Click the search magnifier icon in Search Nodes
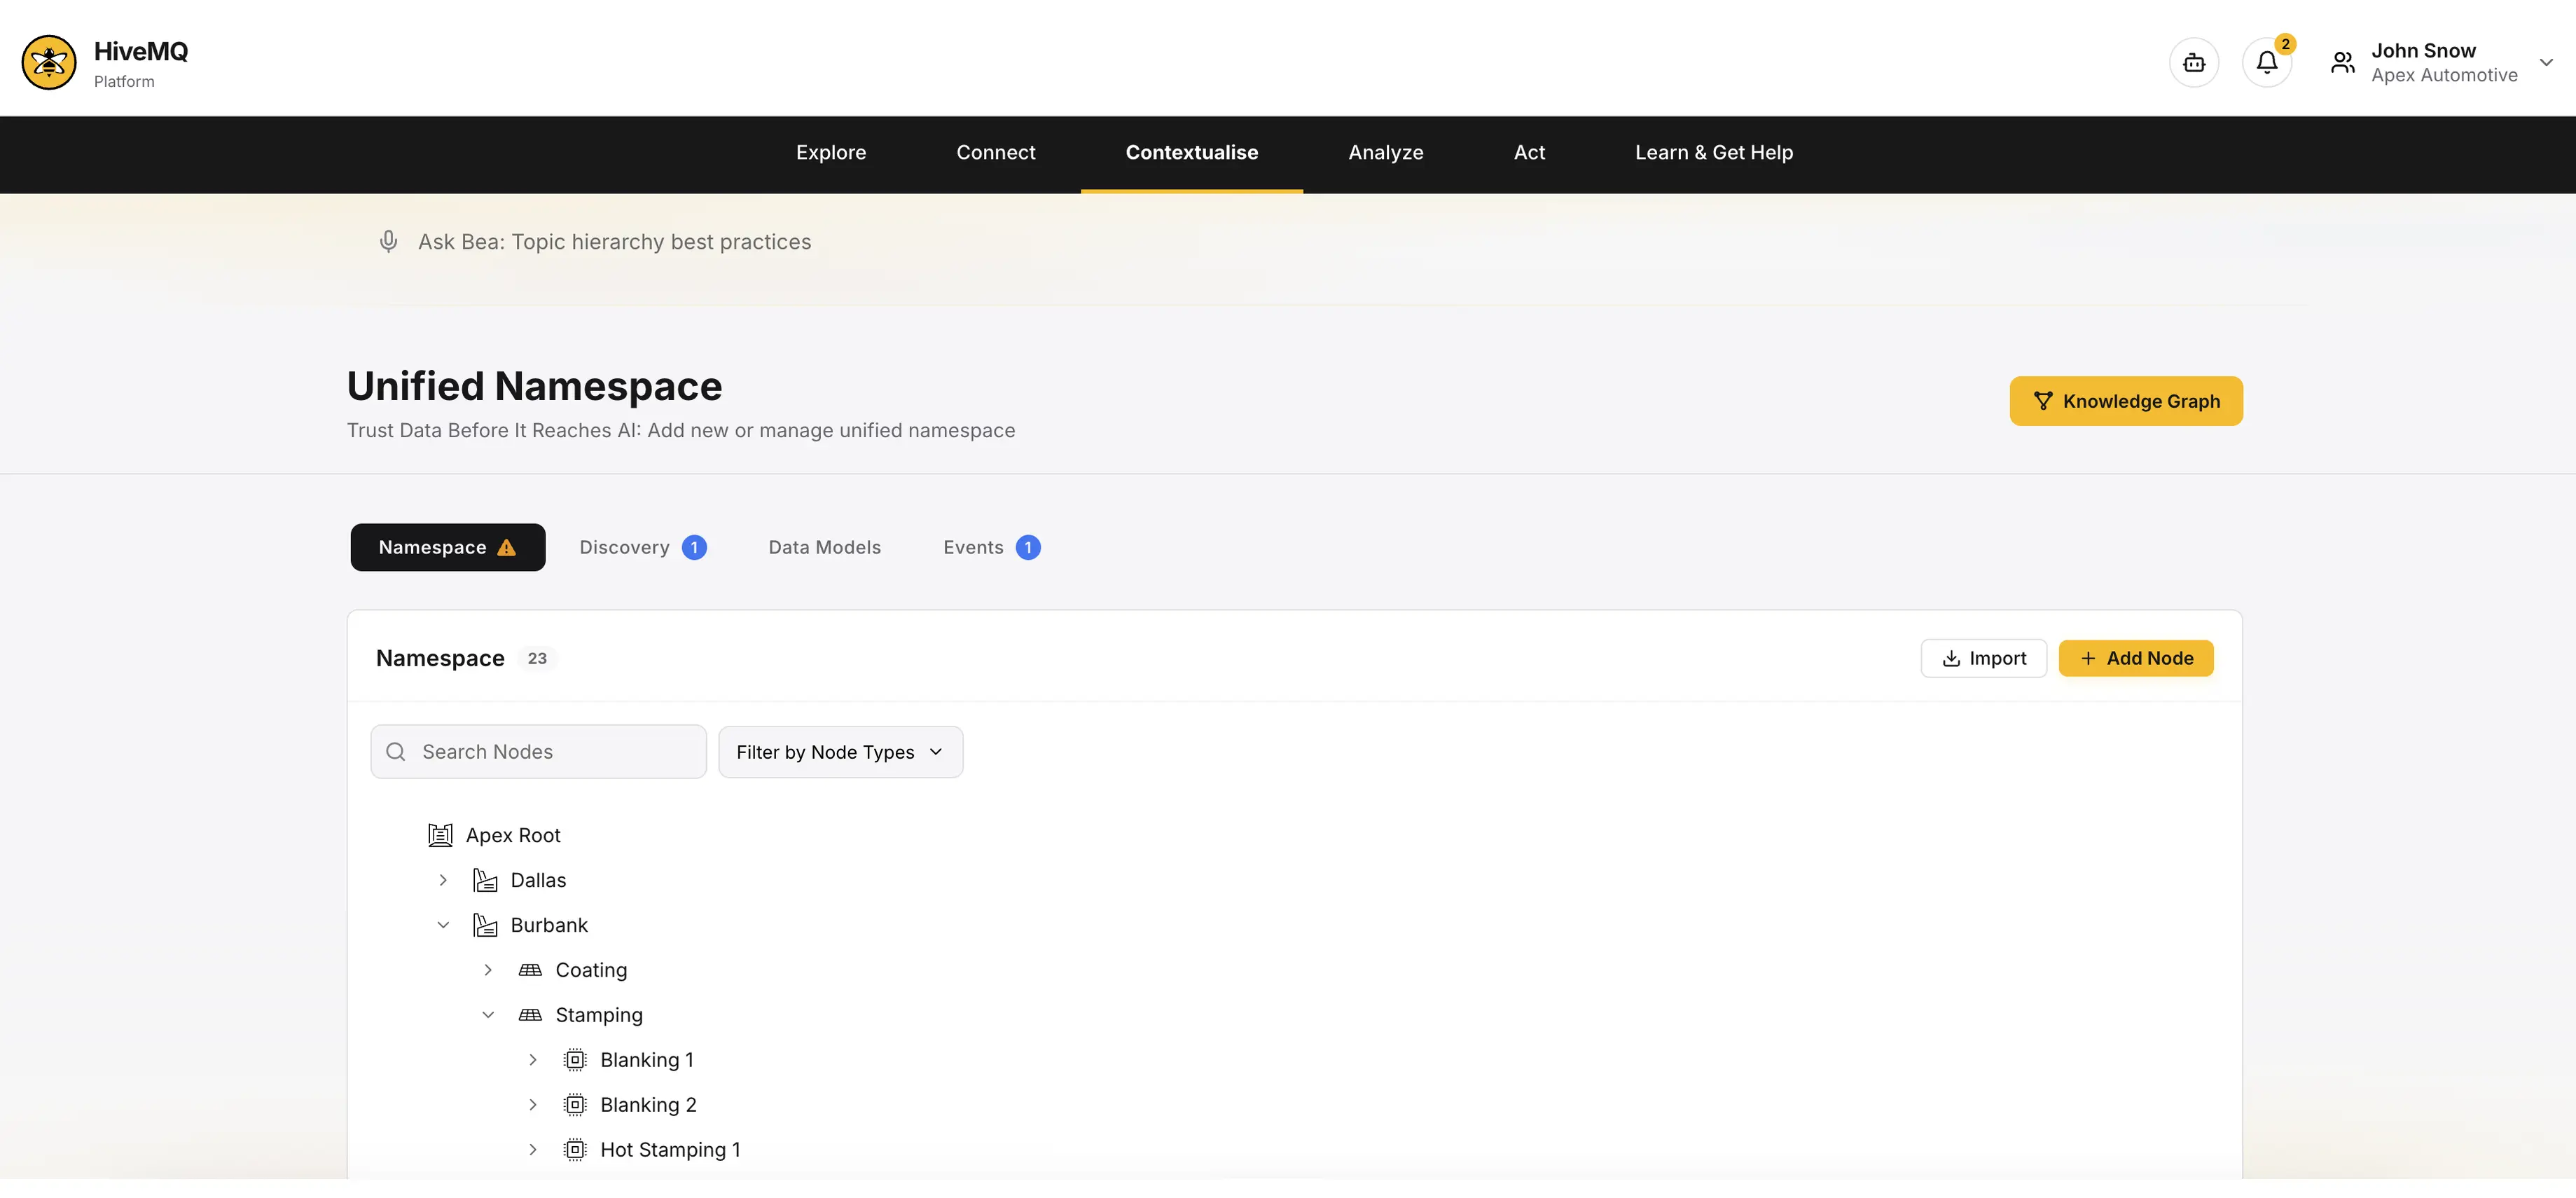 click(396, 752)
